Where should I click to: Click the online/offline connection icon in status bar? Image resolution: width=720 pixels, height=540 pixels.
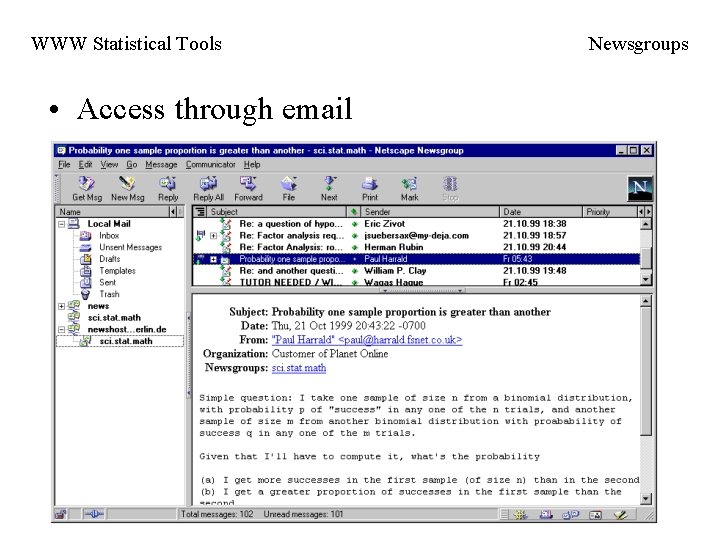94,514
